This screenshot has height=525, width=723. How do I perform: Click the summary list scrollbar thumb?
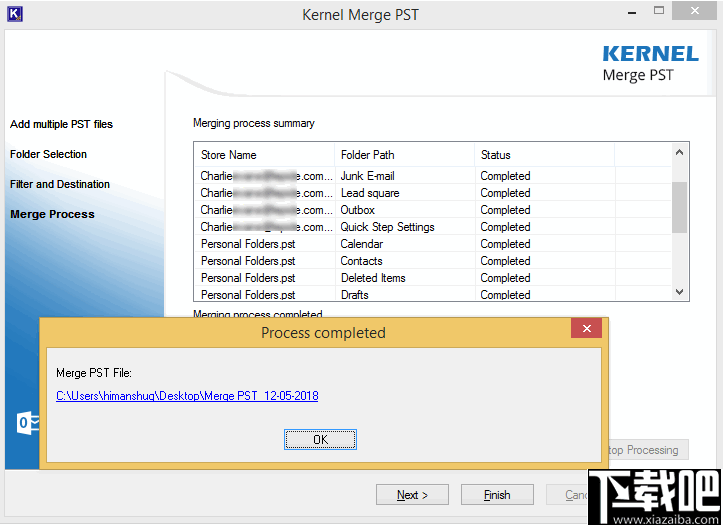click(679, 207)
